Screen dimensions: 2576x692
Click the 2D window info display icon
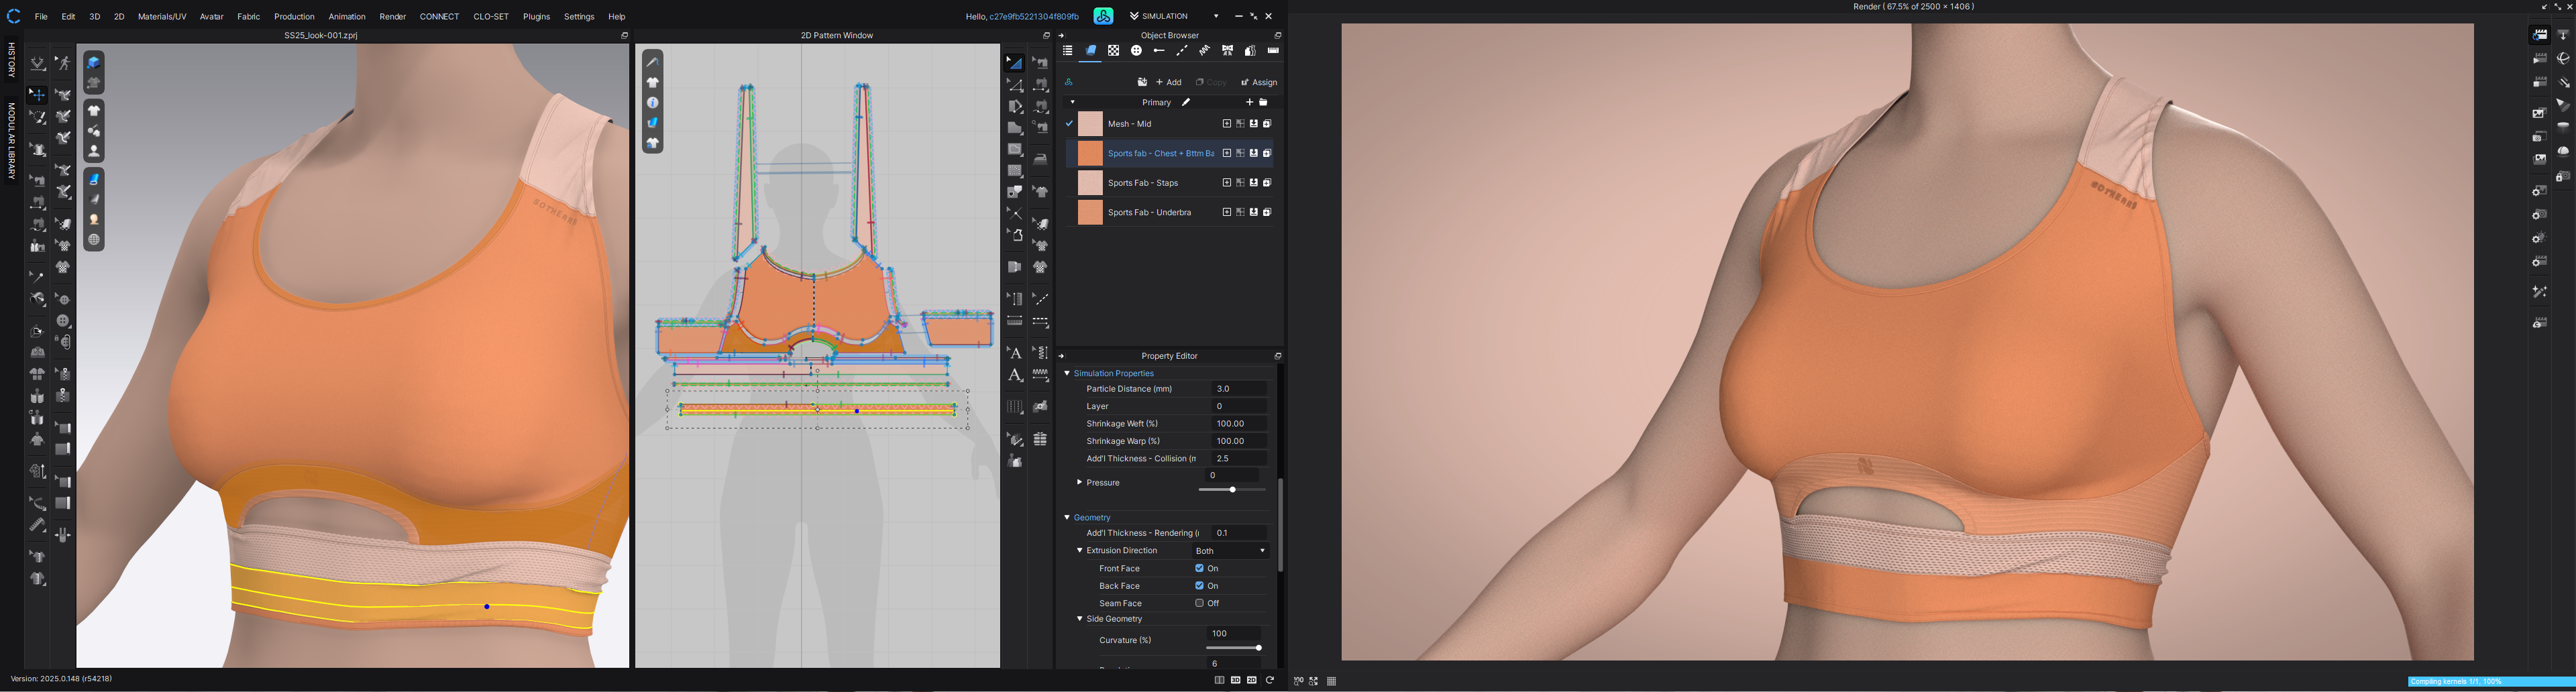click(x=652, y=103)
